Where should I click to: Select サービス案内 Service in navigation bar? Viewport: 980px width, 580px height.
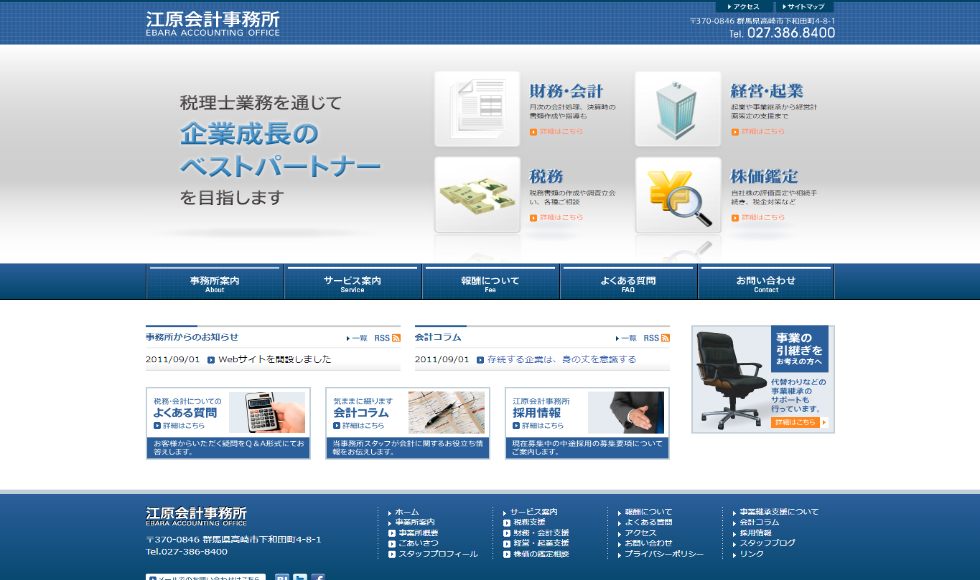pyautogui.click(x=352, y=283)
